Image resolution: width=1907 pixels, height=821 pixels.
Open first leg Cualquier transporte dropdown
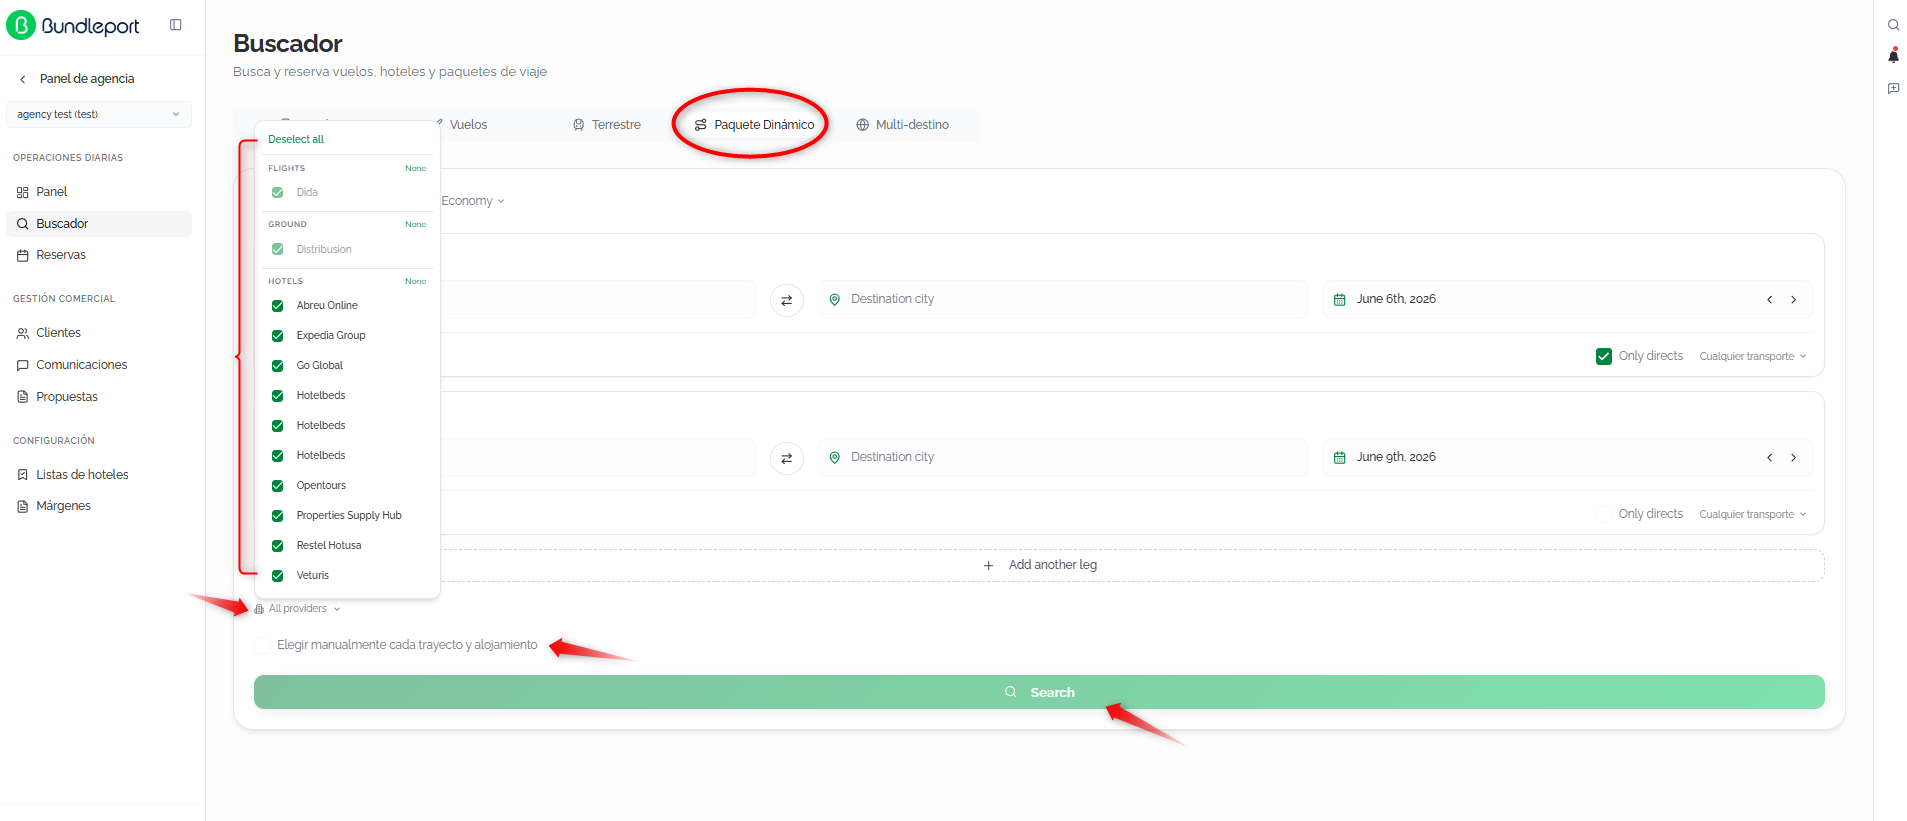(x=1753, y=357)
